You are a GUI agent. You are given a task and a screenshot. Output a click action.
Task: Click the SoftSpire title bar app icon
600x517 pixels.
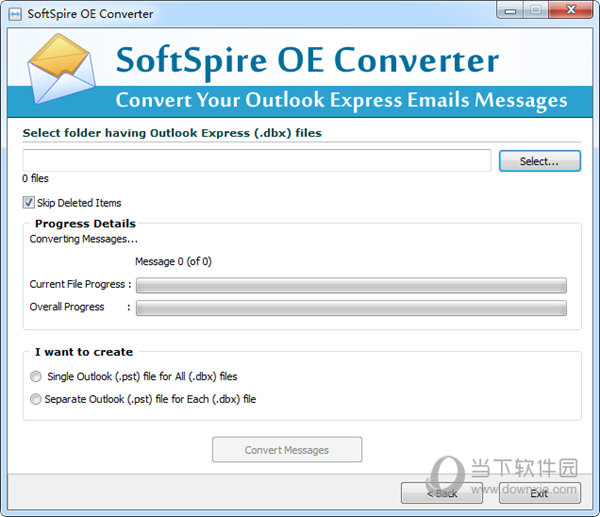[15, 14]
